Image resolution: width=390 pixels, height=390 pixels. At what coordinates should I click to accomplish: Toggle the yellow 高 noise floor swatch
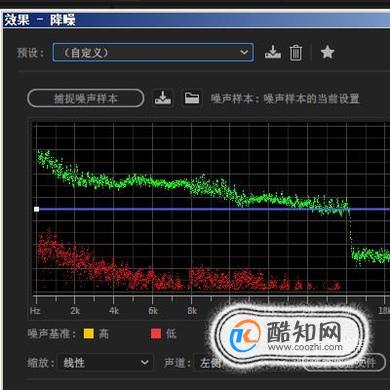(x=89, y=333)
